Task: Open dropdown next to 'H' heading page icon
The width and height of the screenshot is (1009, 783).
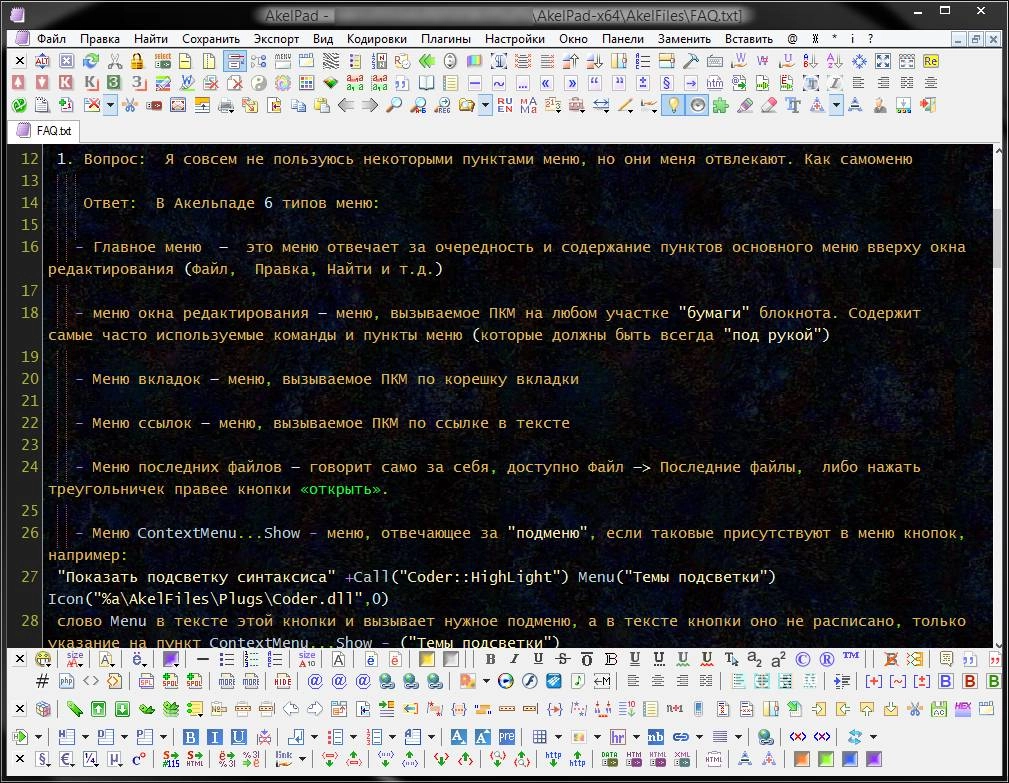Action: (x=84, y=737)
